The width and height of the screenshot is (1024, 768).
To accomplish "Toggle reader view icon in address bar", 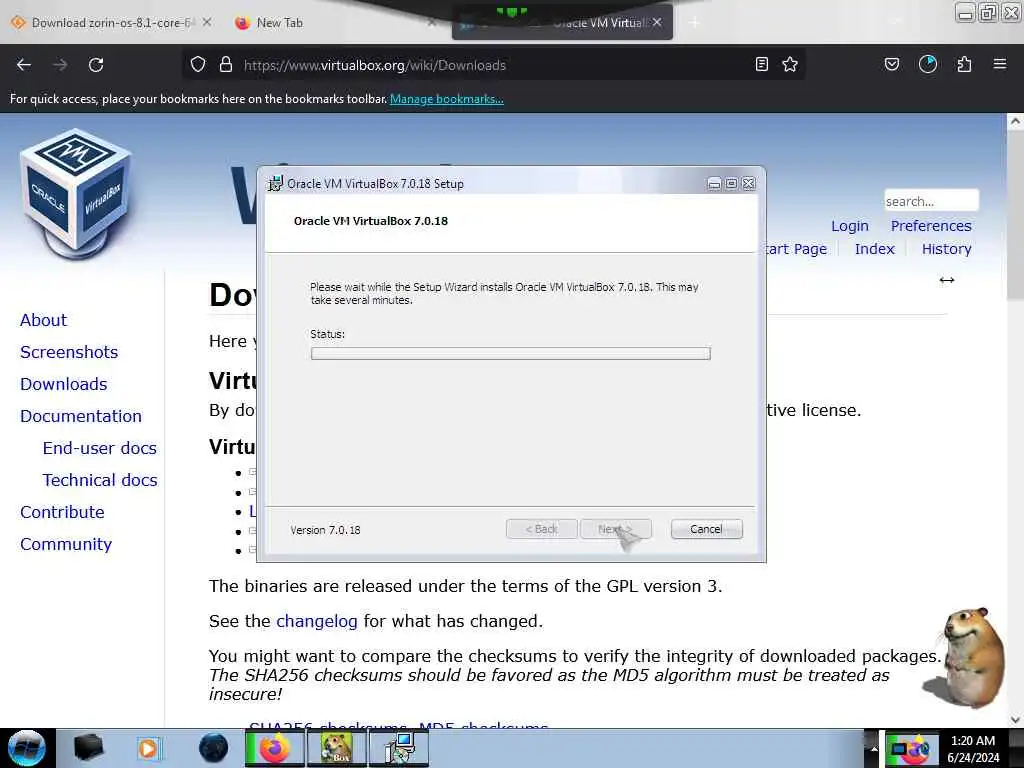I will pos(761,64).
